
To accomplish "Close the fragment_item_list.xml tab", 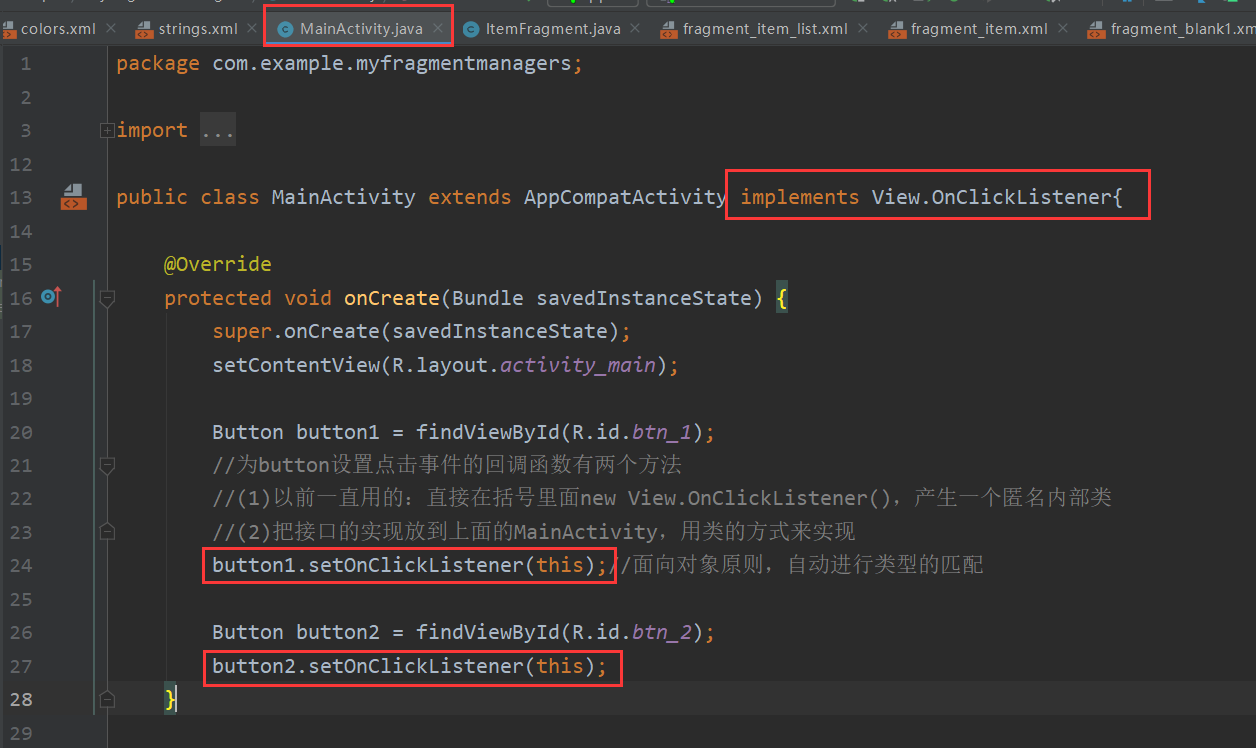I will tap(862, 29).
